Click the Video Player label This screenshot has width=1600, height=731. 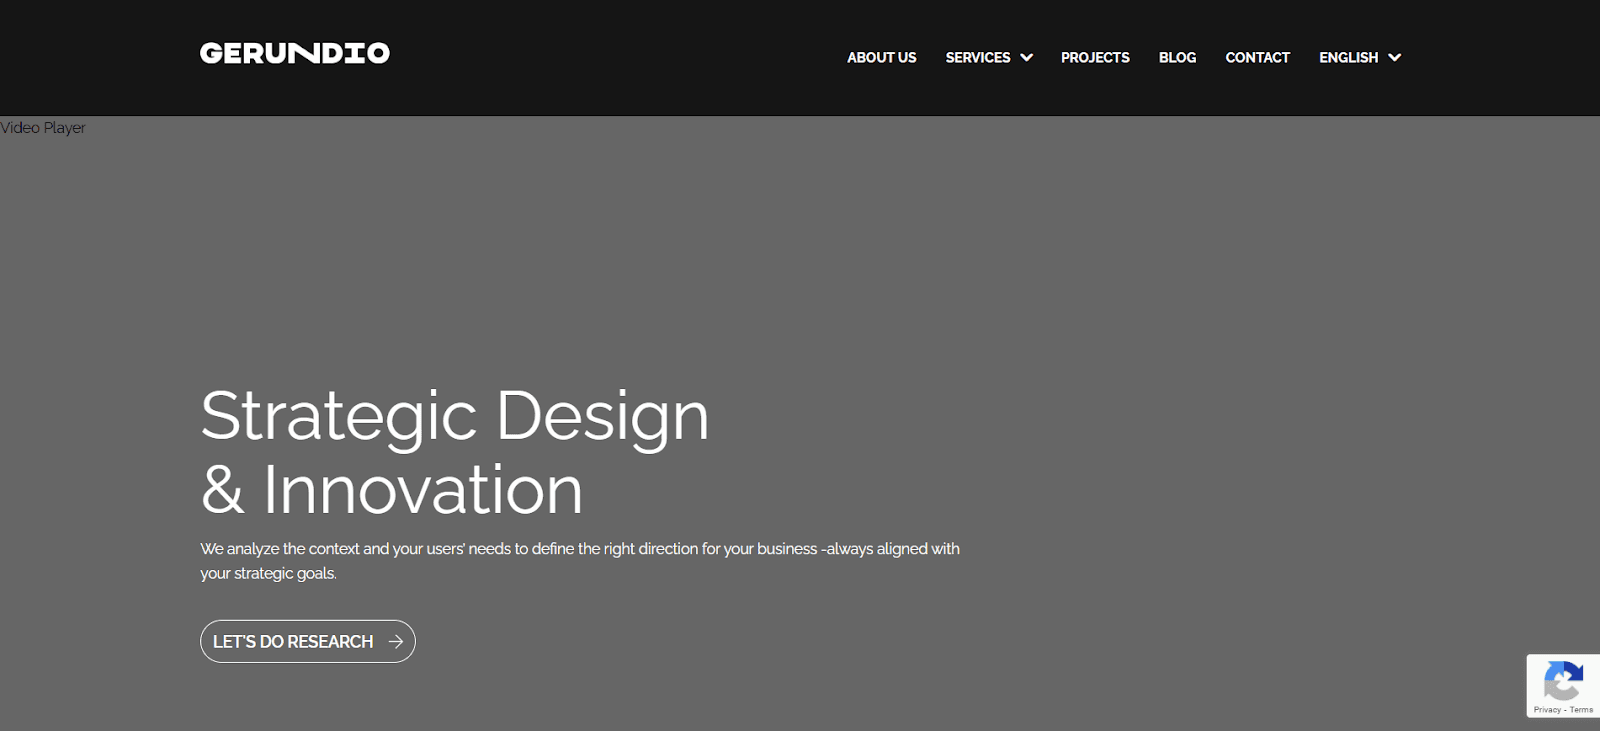(43, 128)
